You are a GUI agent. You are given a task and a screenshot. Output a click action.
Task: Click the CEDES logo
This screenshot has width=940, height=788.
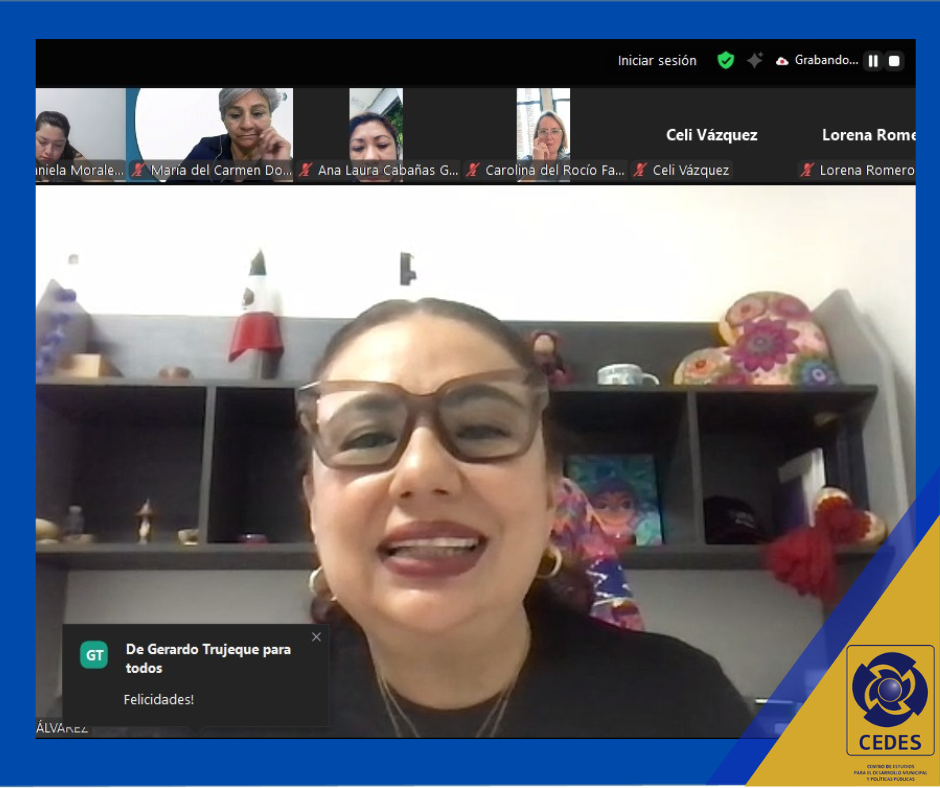889,700
